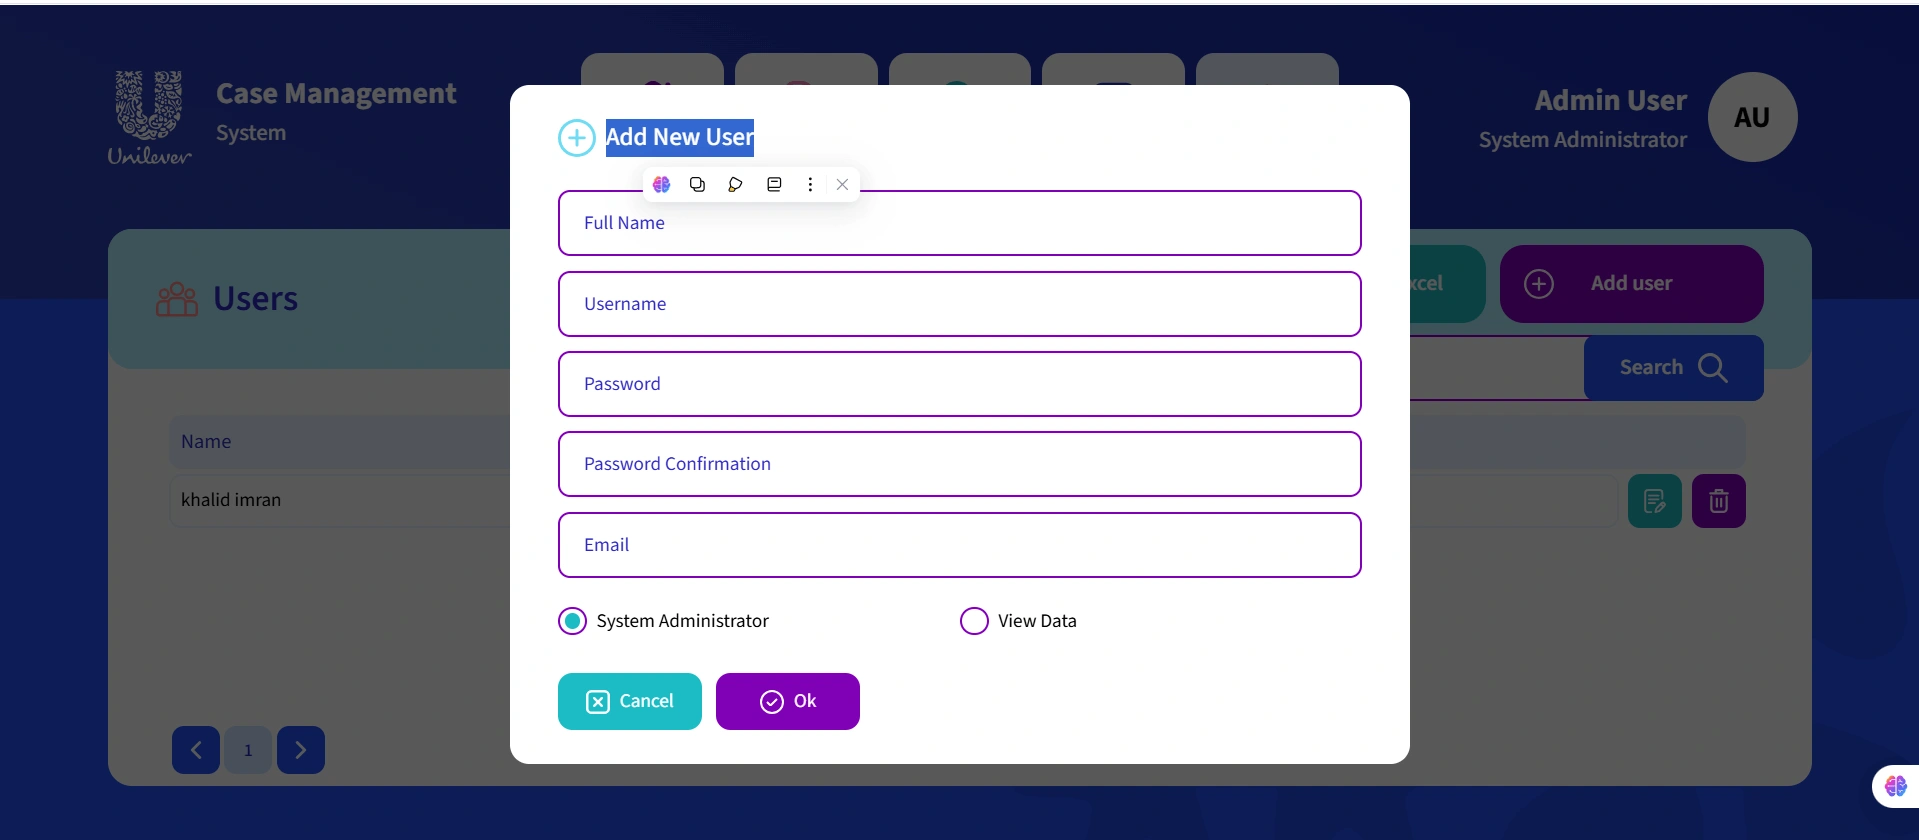Open the dictionary icon in the popup toolbar
The height and width of the screenshot is (840, 1919).
[773, 184]
